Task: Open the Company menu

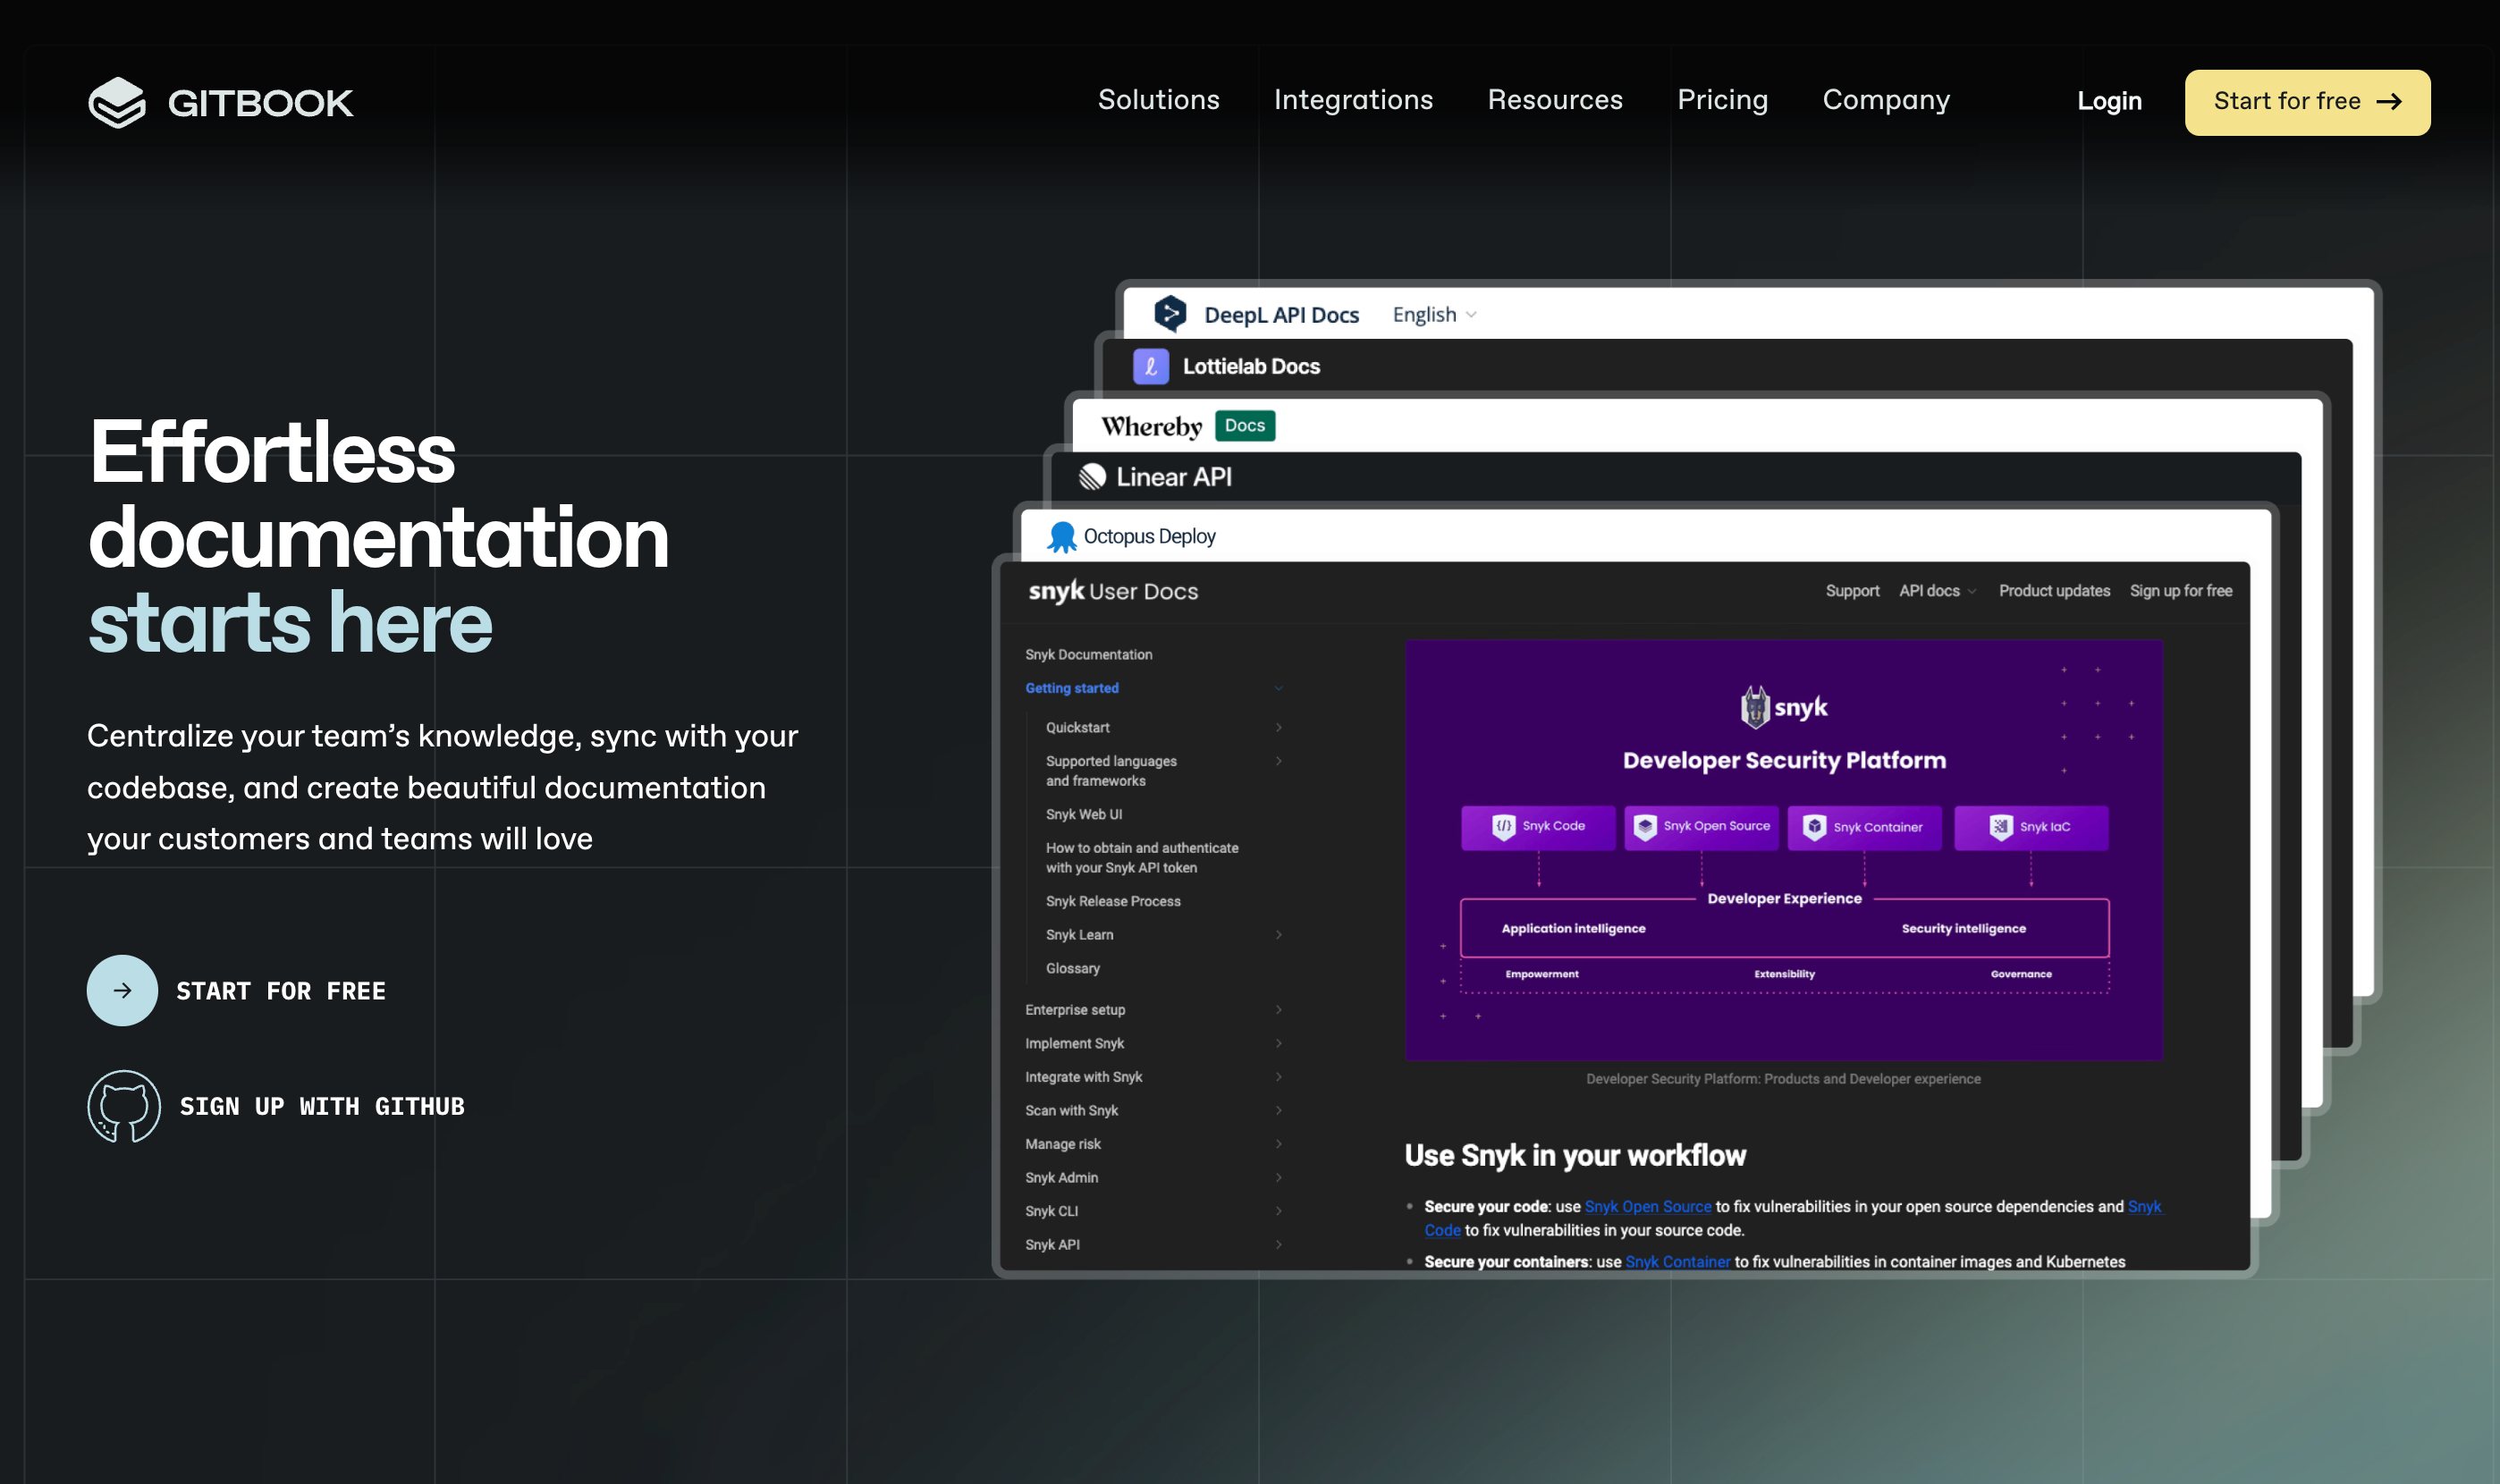Action: click(x=1885, y=100)
